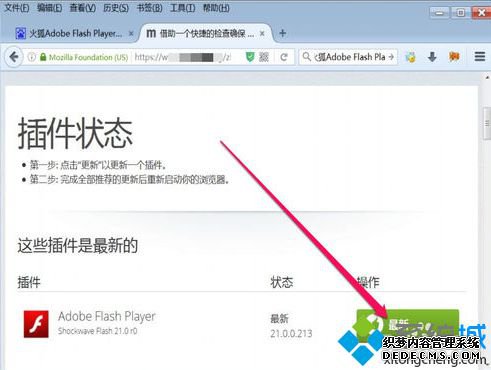Reload the current page

click(284, 57)
